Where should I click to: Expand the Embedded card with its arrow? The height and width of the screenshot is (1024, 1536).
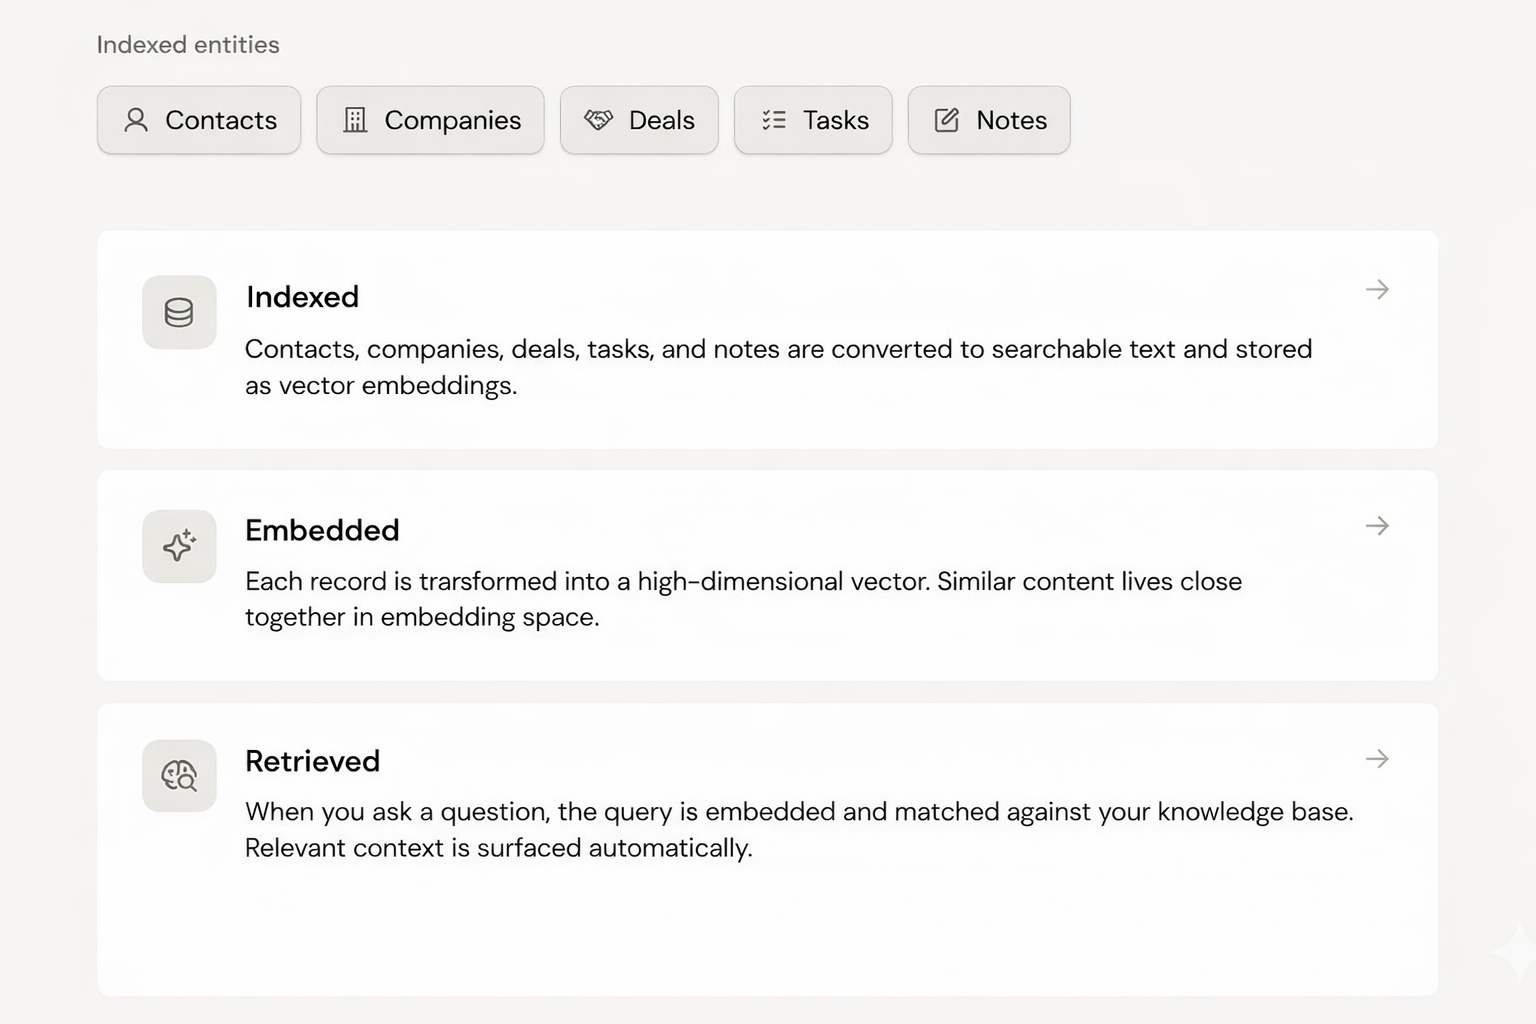(1377, 525)
